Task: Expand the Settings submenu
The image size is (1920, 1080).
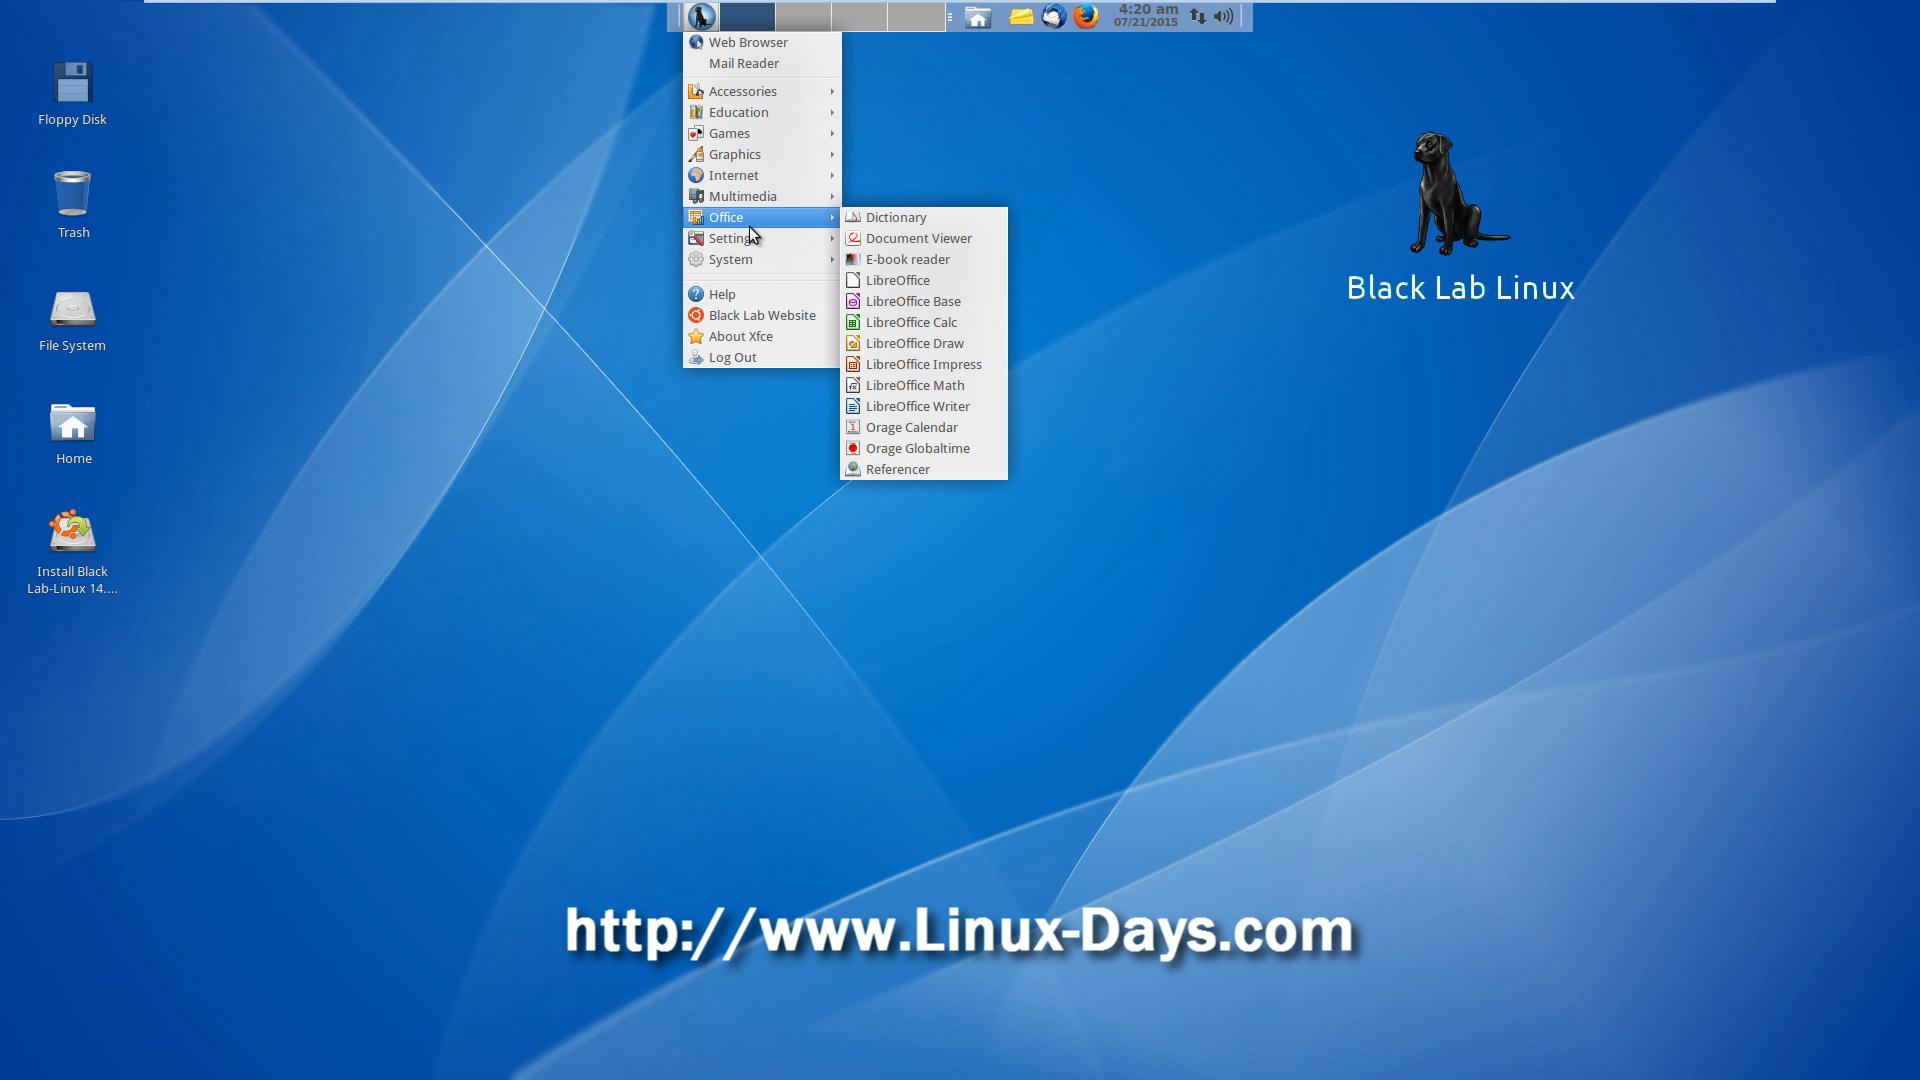Action: [x=762, y=238]
